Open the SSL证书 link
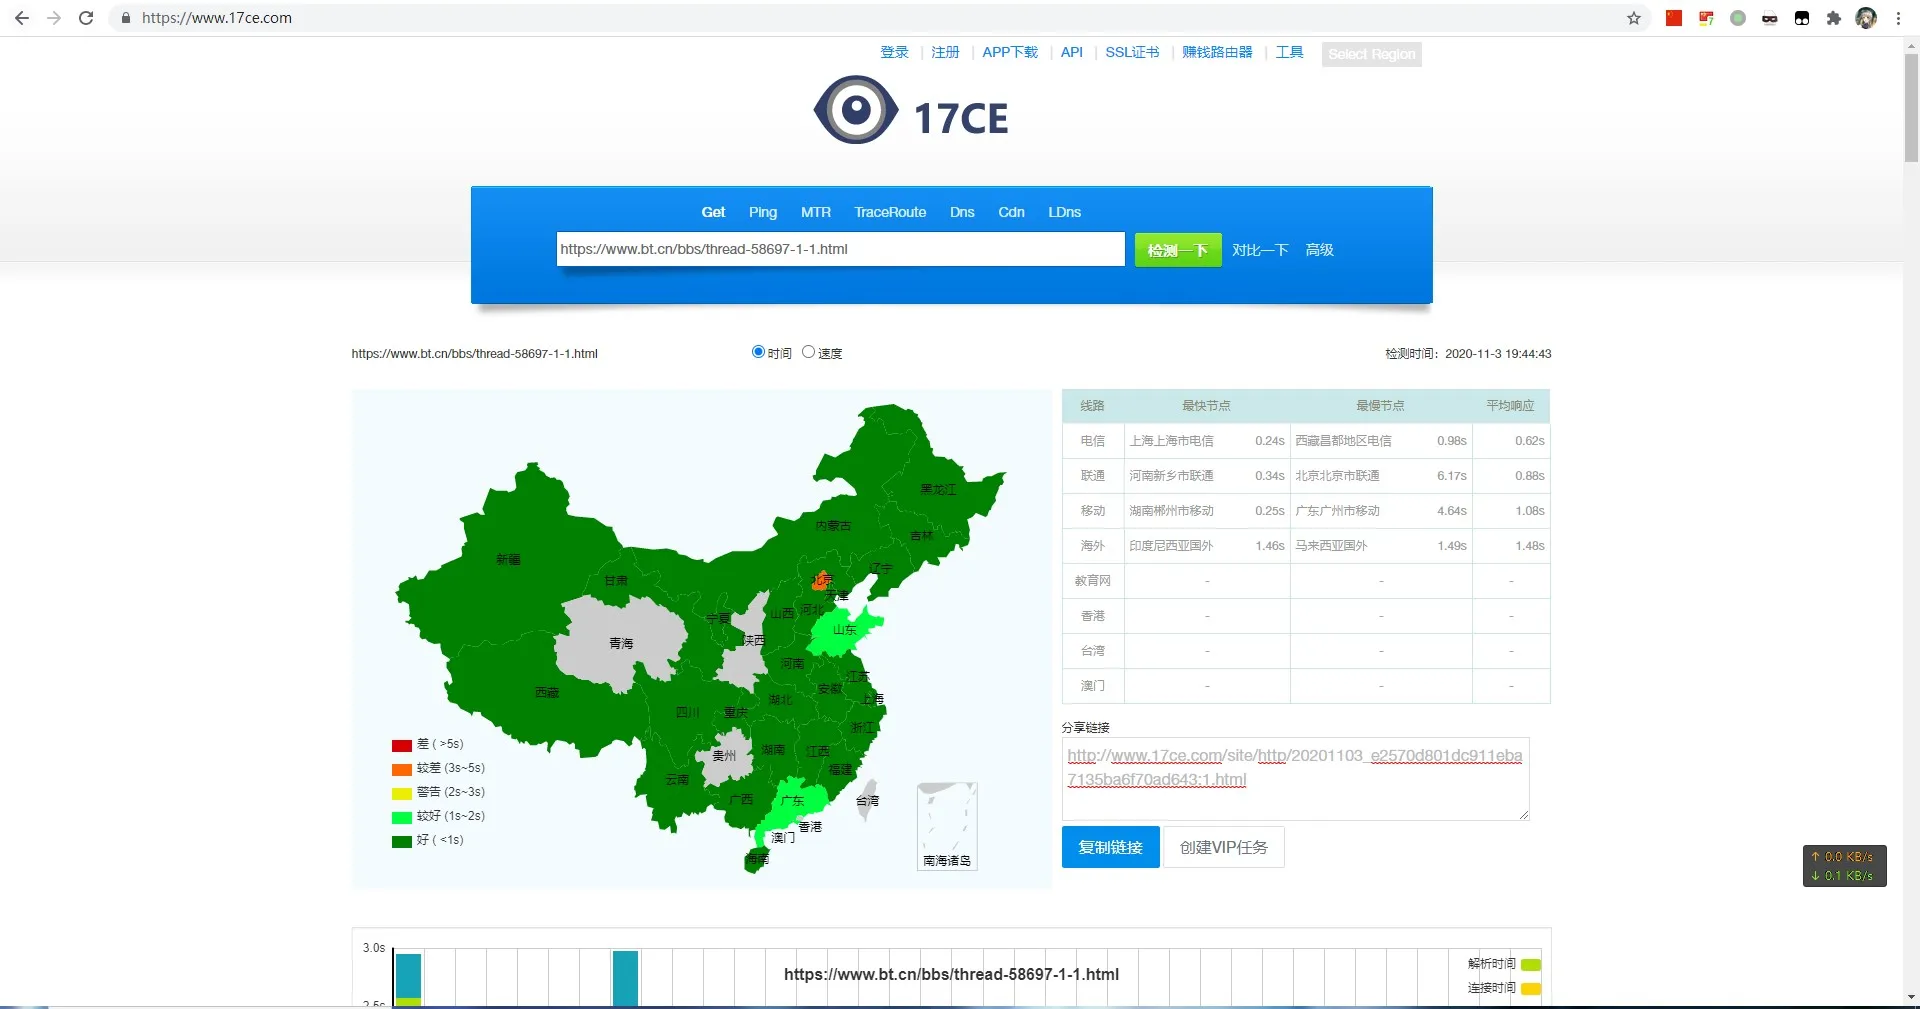 pos(1132,52)
